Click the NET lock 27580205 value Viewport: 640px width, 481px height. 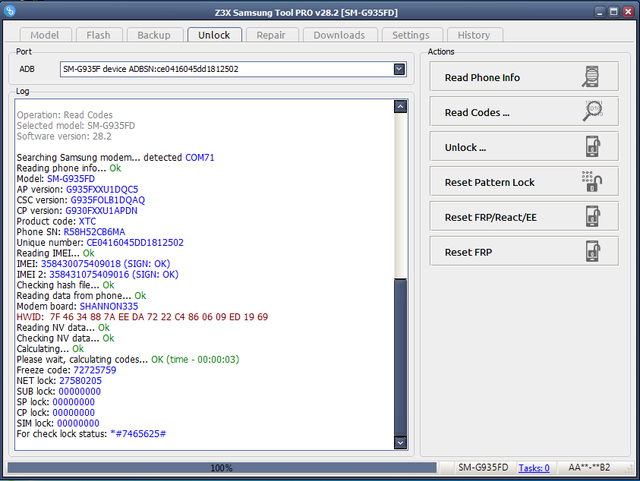[80, 381]
